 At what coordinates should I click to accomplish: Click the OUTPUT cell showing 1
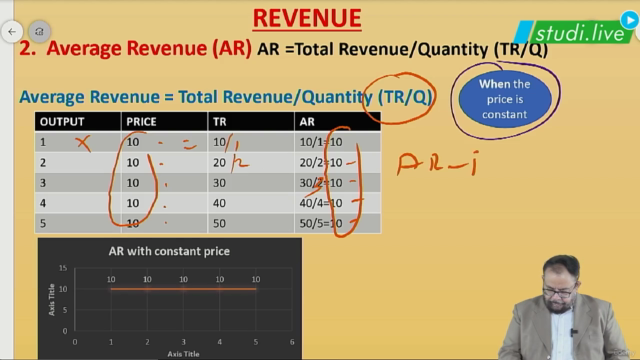[x=78, y=142]
